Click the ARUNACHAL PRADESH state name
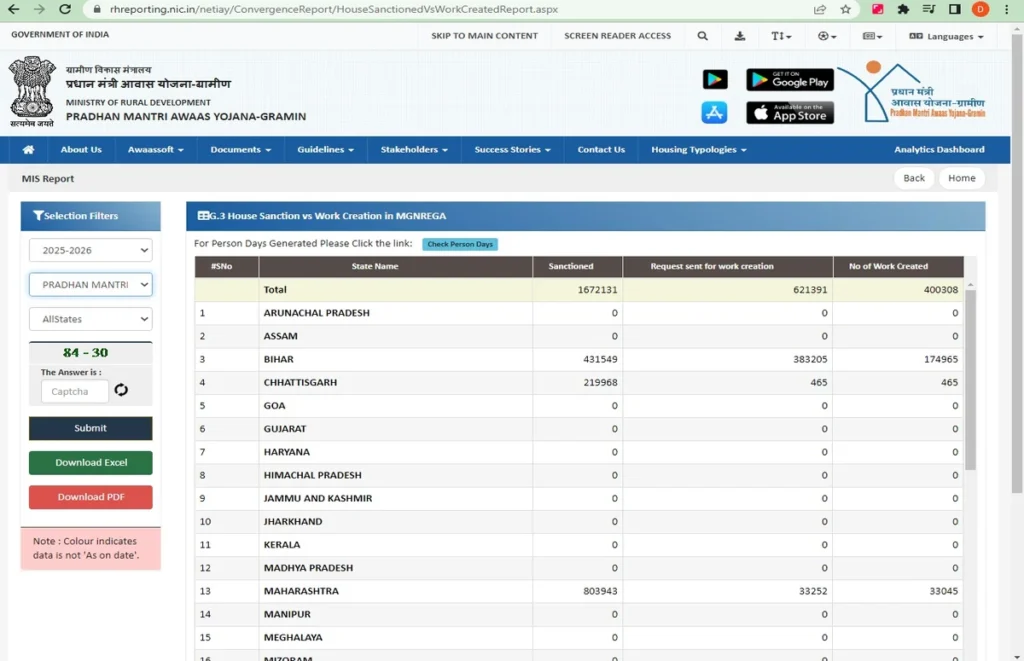Image resolution: width=1024 pixels, height=661 pixels. pos(317,313)
